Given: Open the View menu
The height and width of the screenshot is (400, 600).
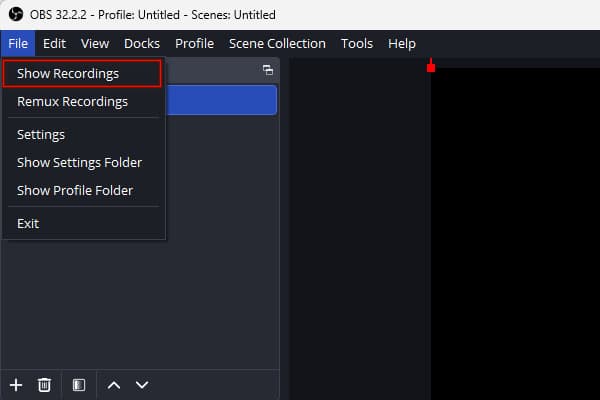Looking at the screenshot, I should coord(95,44).
